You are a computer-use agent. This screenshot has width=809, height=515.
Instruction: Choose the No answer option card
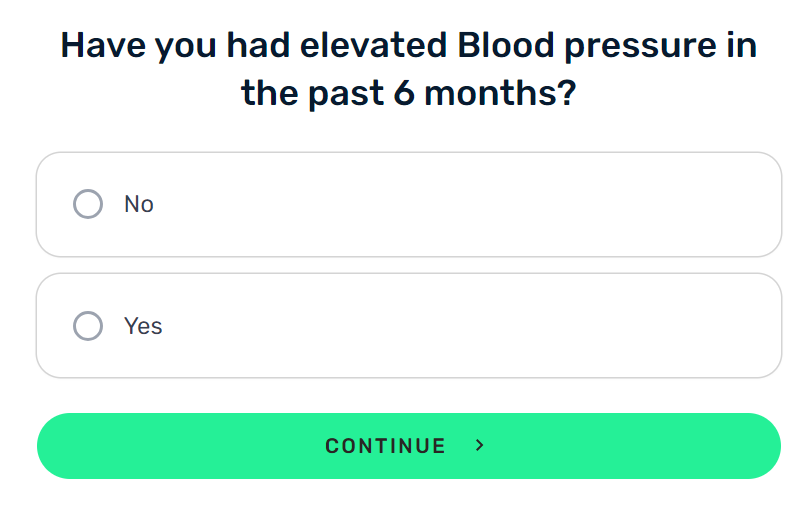pyautogui.click(x=409, y=204)
